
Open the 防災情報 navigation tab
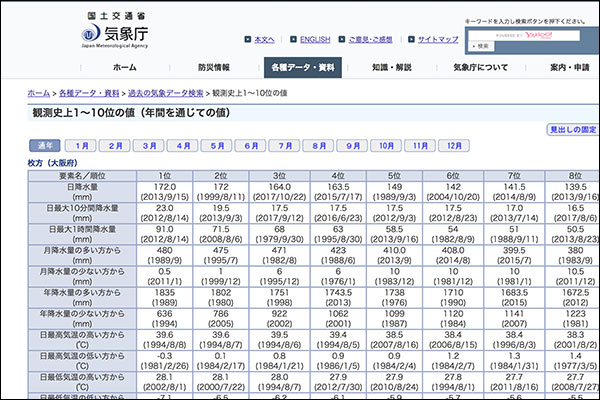click(x=212, y=67)
